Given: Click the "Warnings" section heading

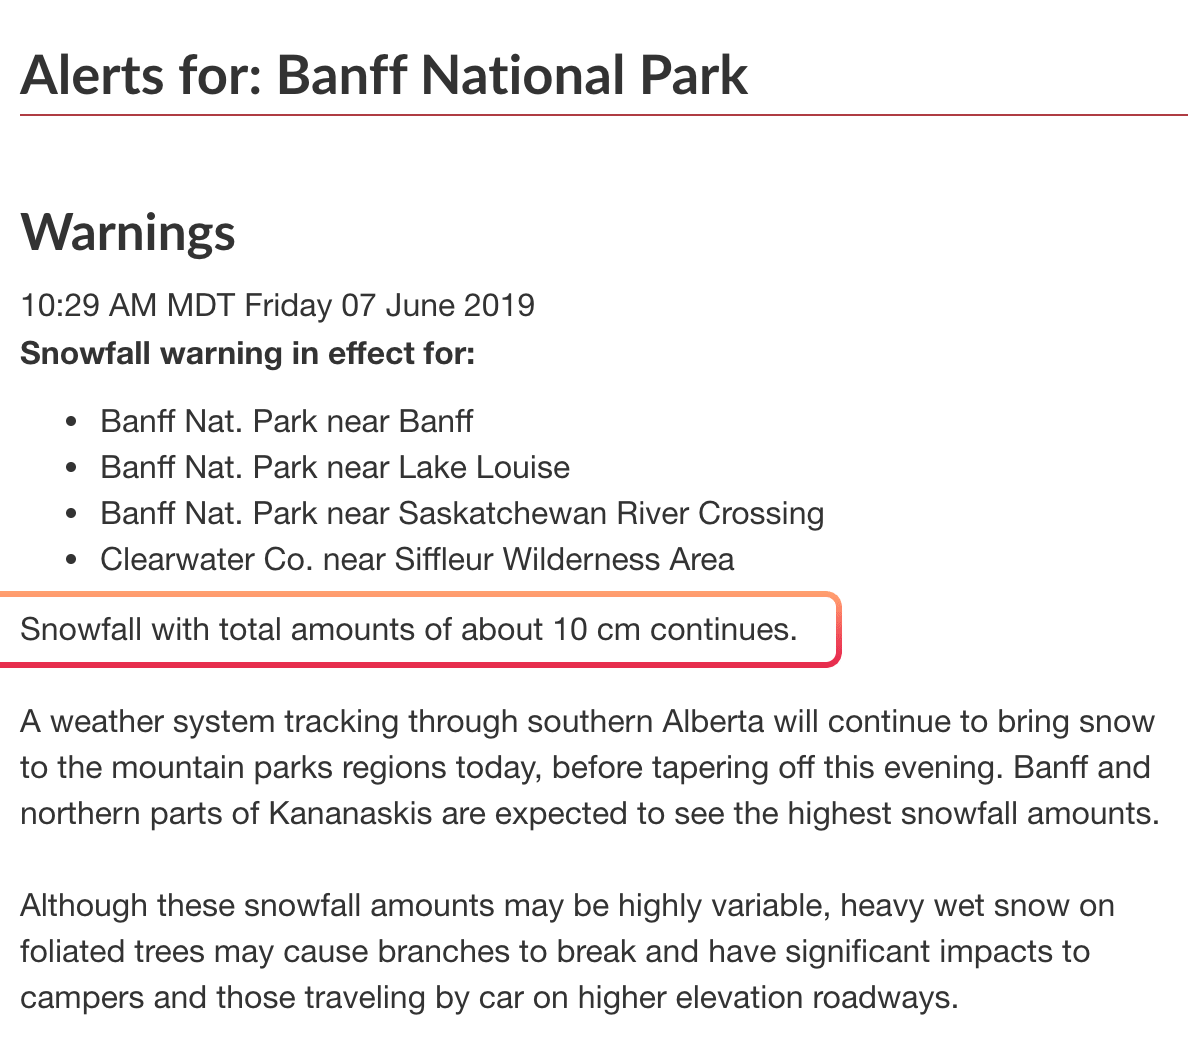Looking at the screenshot, I should [x=128, y=232].
